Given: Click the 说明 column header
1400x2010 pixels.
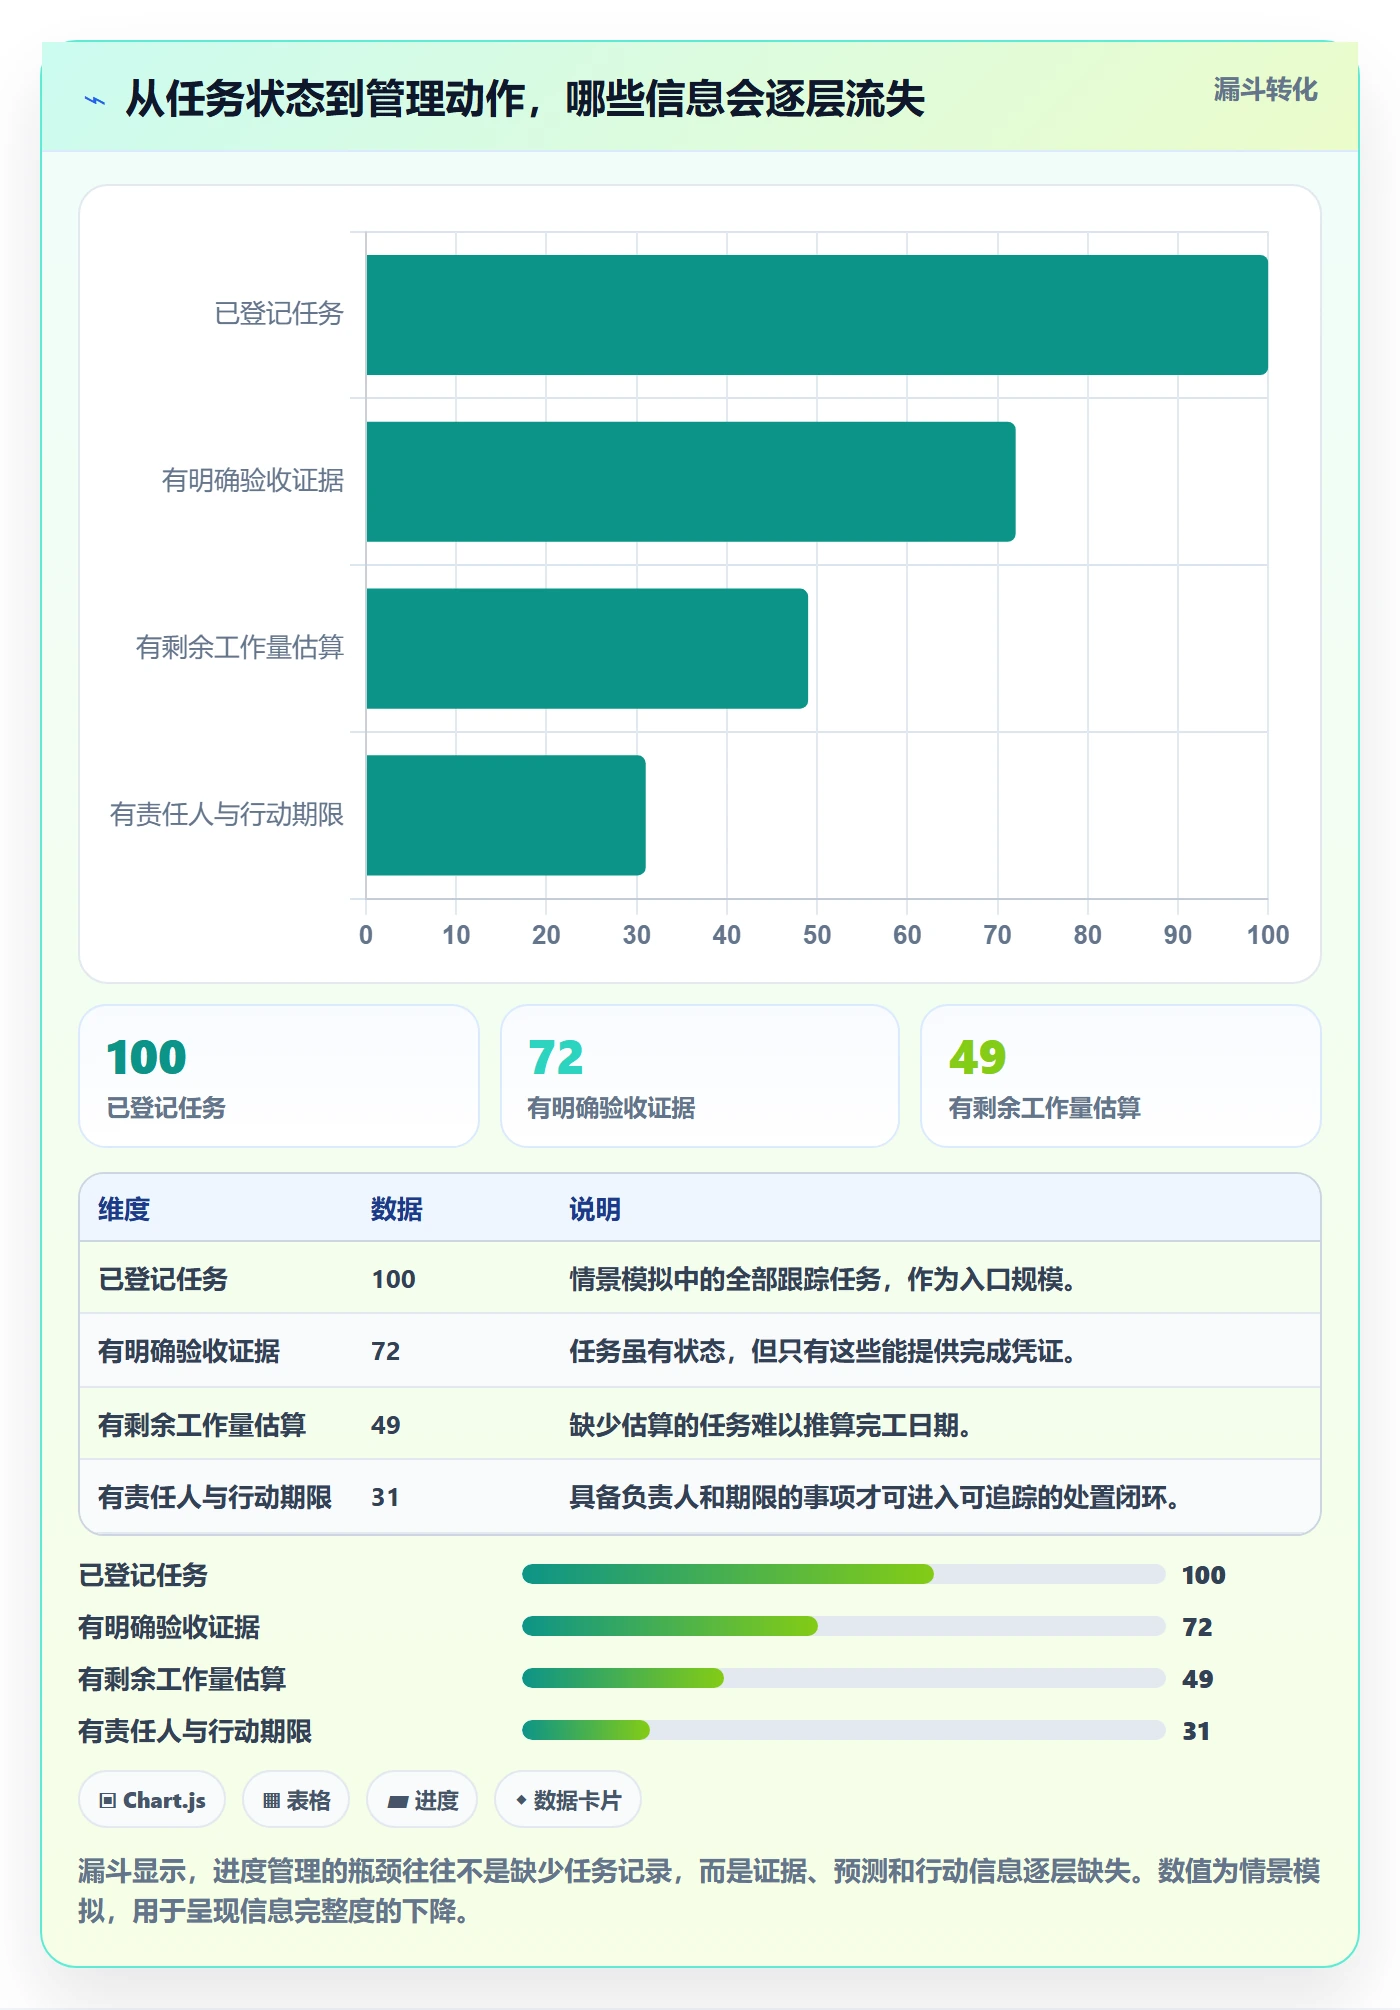Looking at the screenshot, I should pos(595,1209).
